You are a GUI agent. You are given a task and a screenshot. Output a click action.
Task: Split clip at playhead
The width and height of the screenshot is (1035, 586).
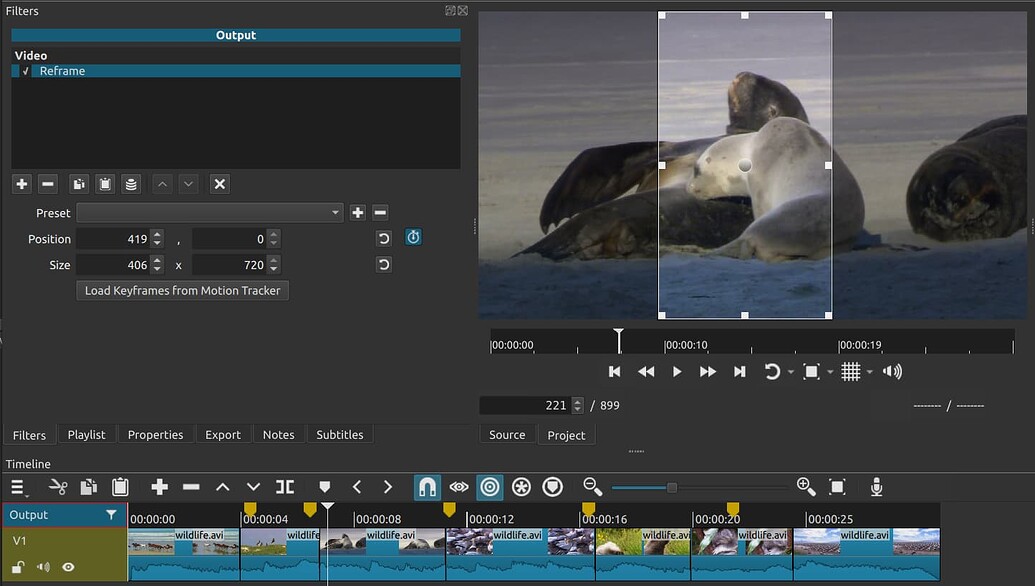pyautogui.click(x=285, y=487)
